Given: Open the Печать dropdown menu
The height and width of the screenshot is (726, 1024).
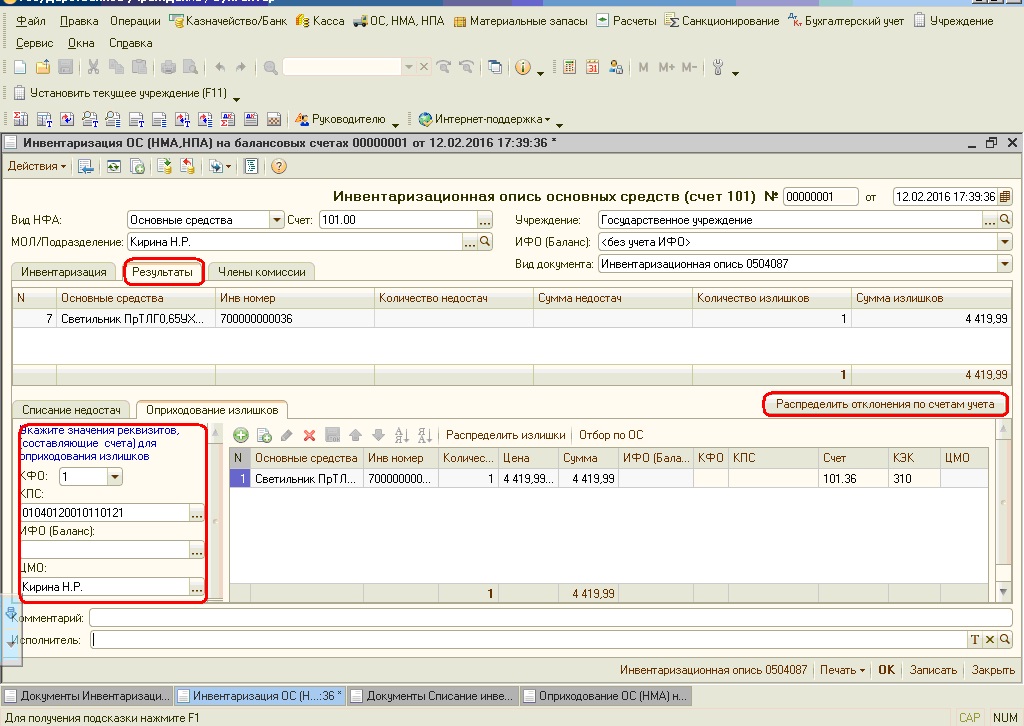Looking at the screenshot, I should click(x=842, y=670).
